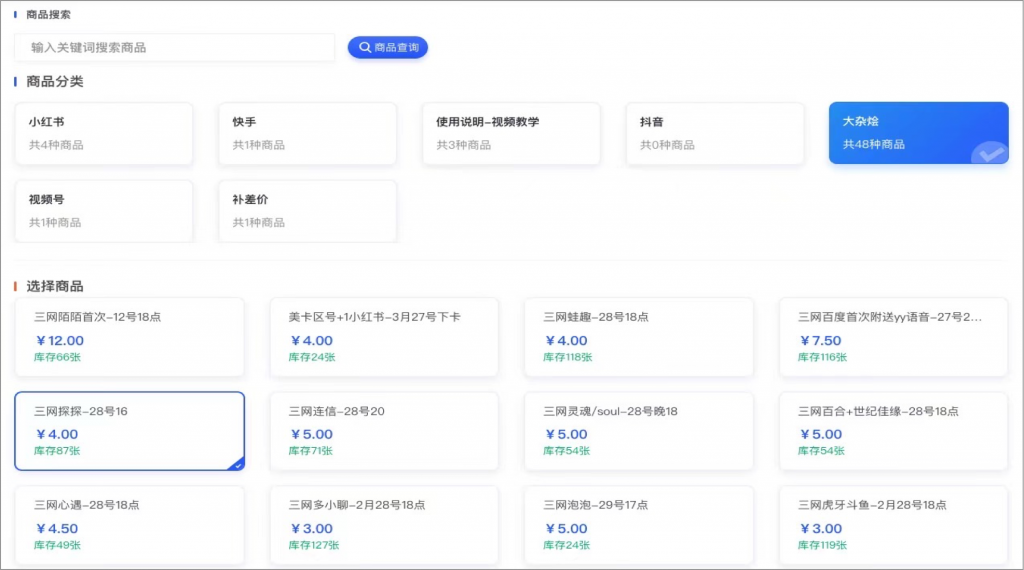The image size is (1024, 570).
Task: Choose product 美卡区号+1小红书-3月27号下卡
Action: pos(384,337)
